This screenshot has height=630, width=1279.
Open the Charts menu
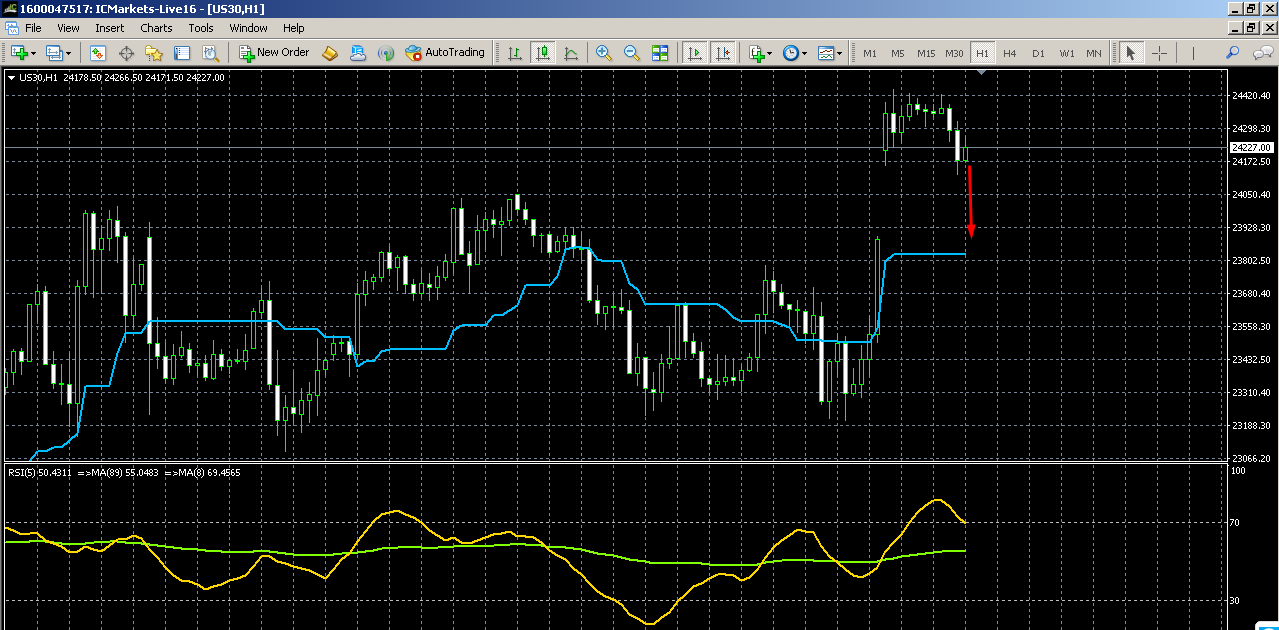[156, 28]
